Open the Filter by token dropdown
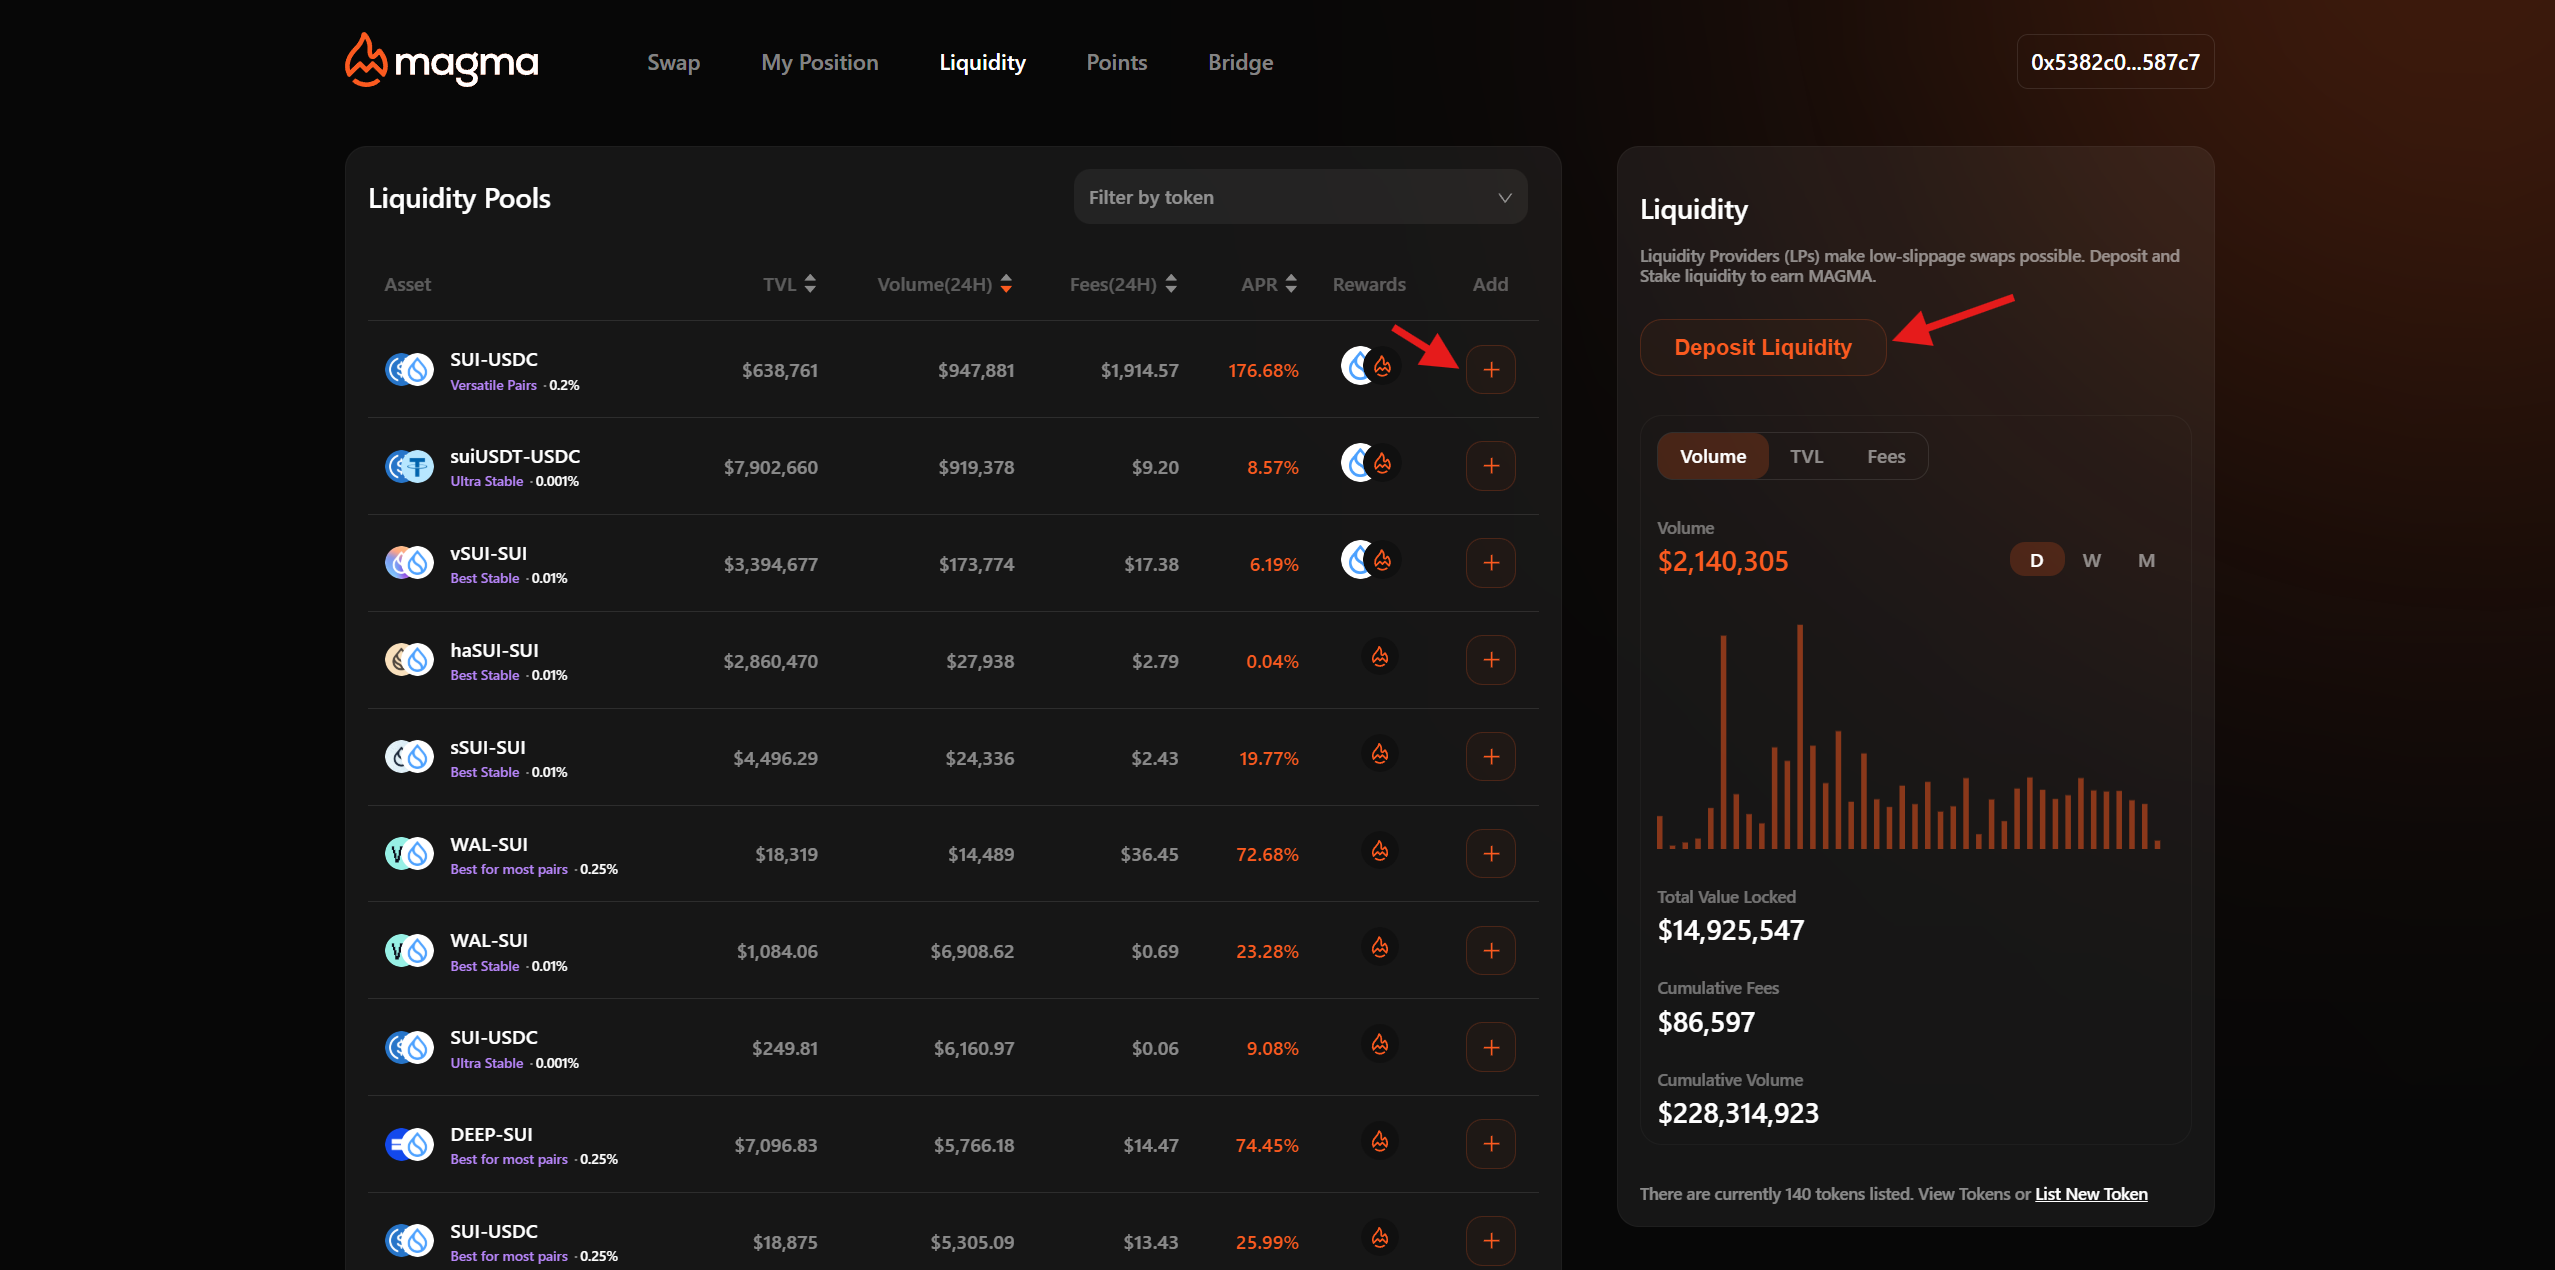 pyautogui.click(x=1300, y=197)
